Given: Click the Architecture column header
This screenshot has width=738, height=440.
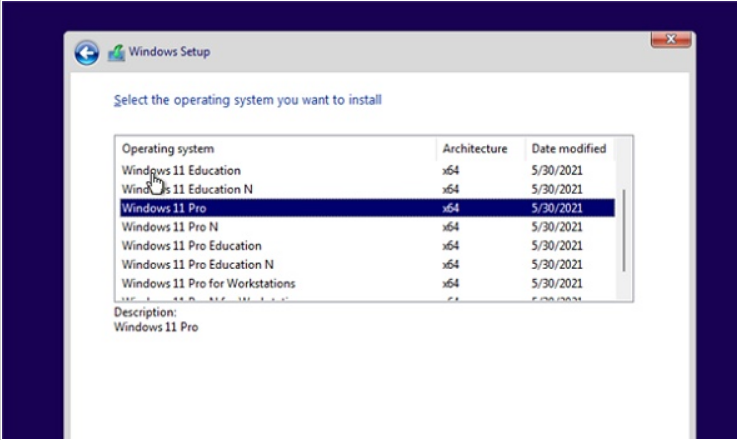Looking at the screenshot, I should 475,149.
